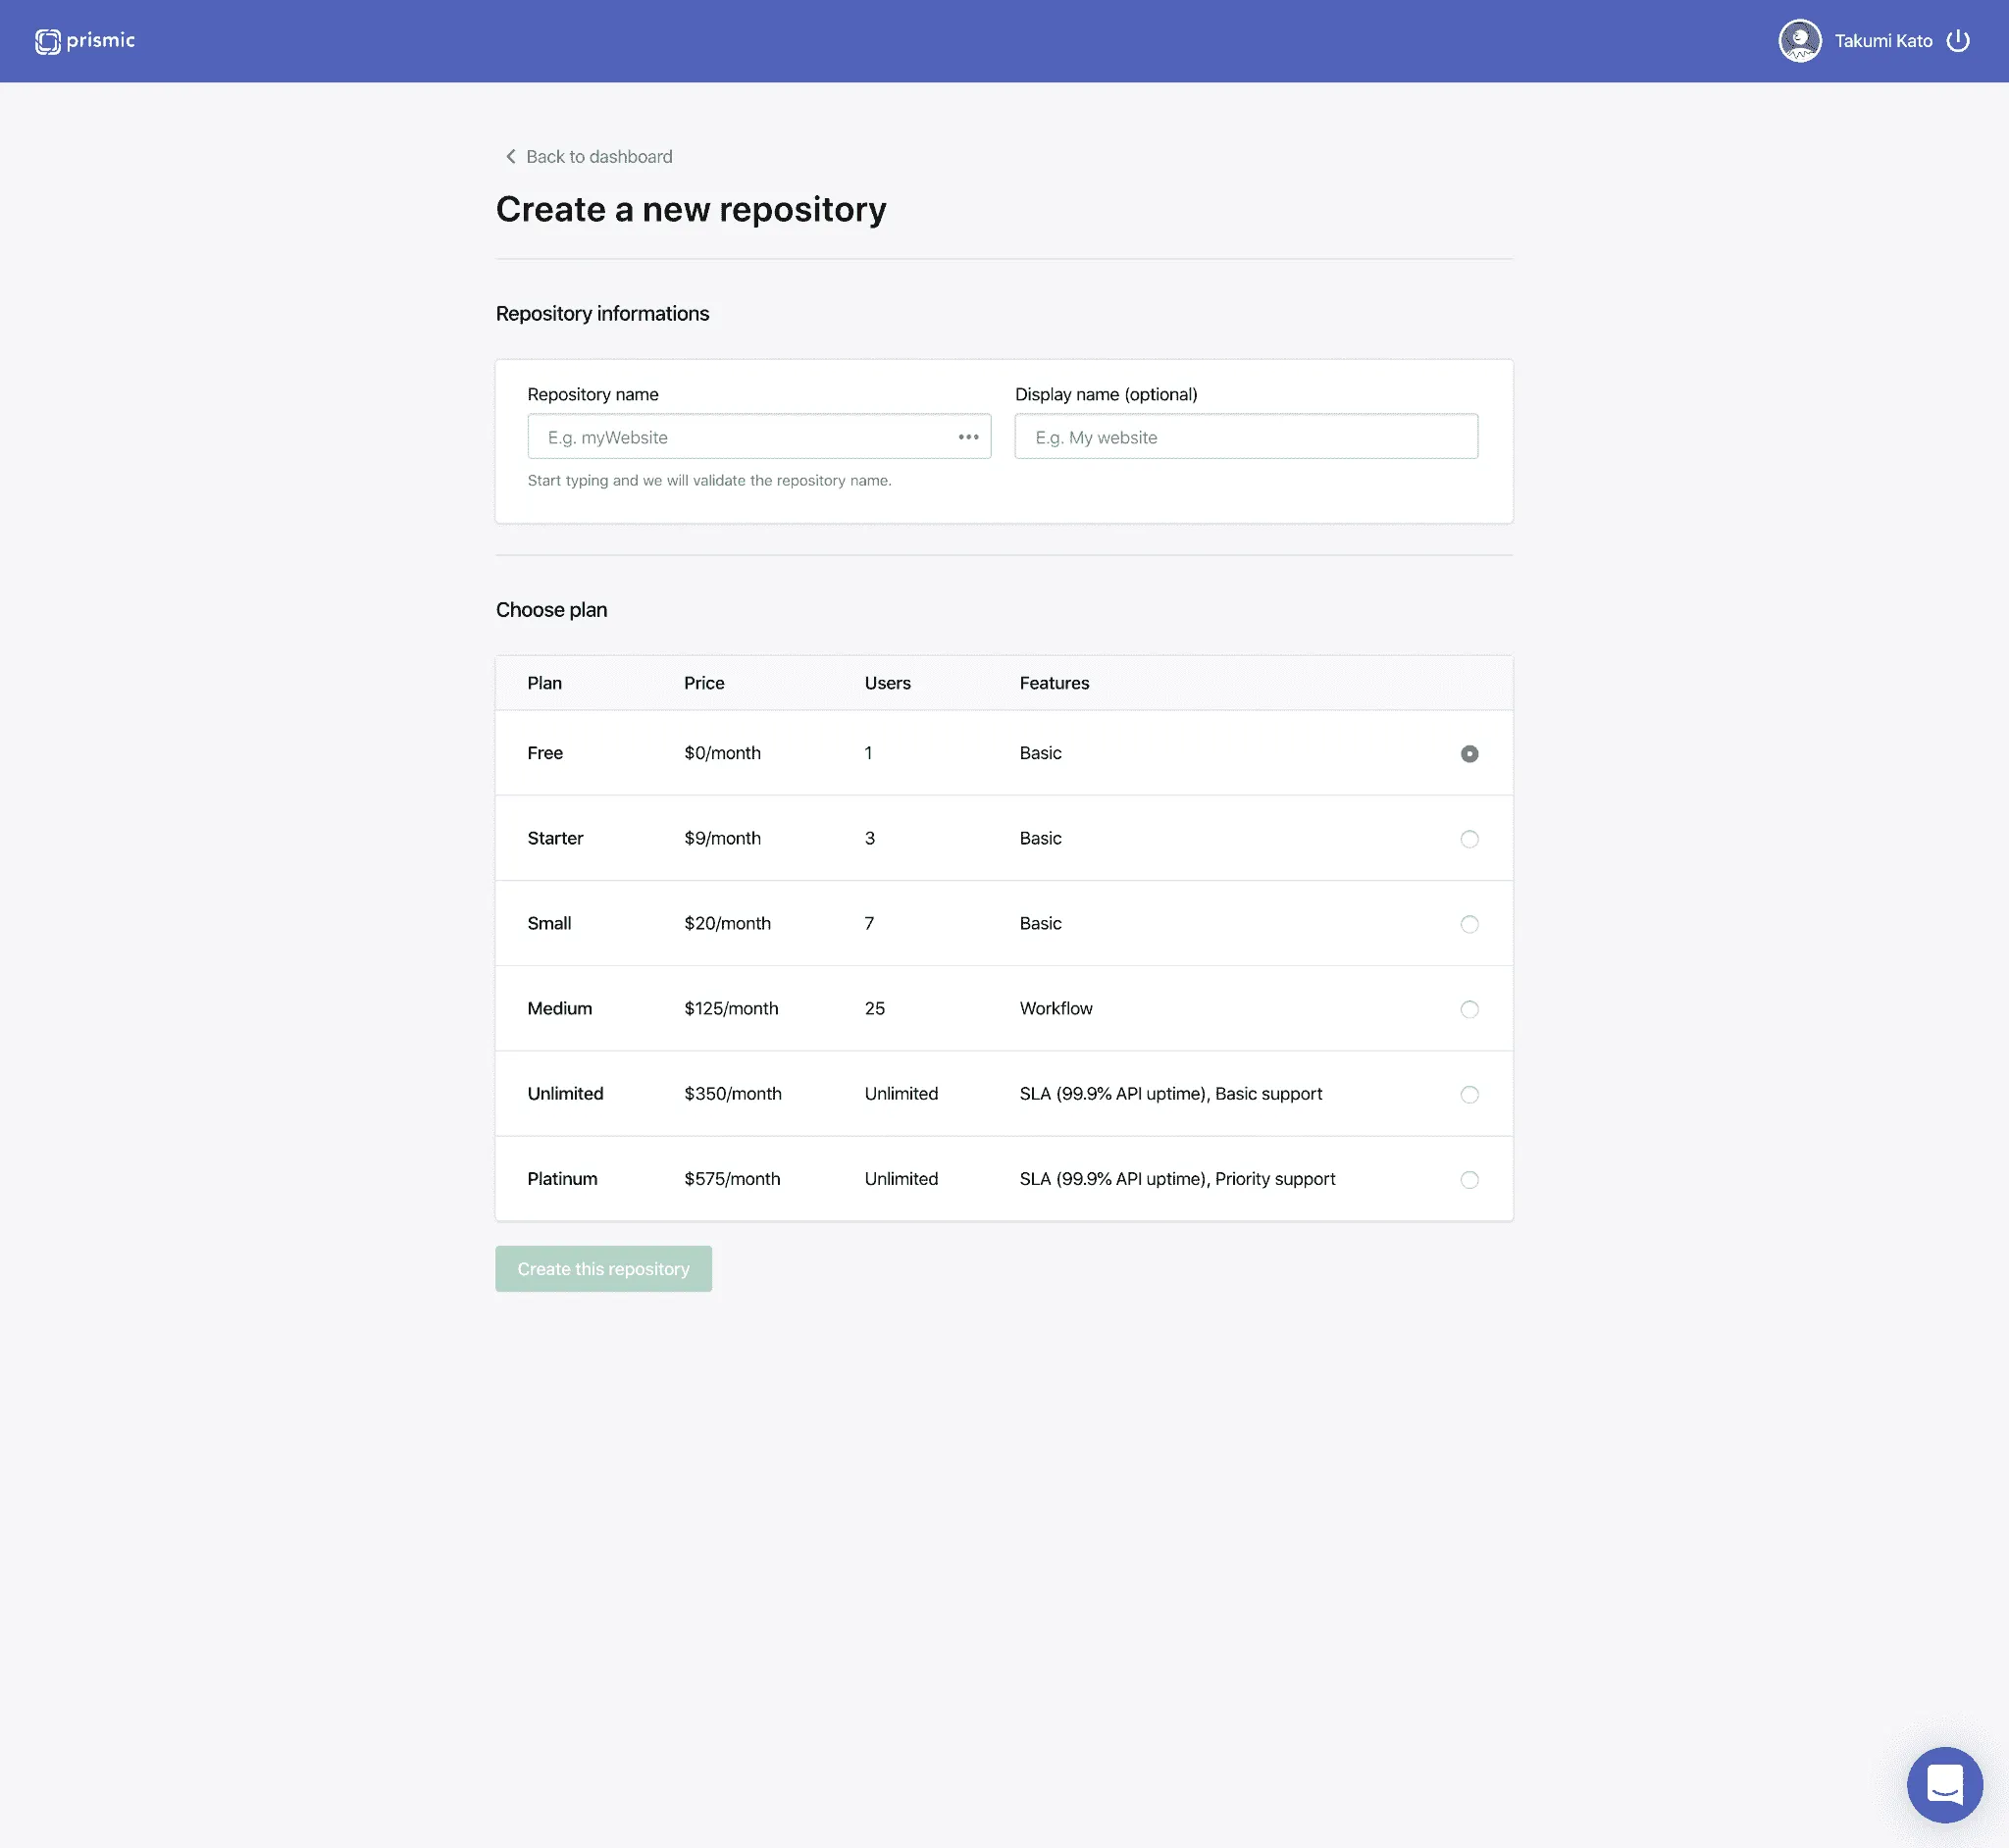The width and height of the screenshot is (2009, 1848).
Task: Select the Free plan radio button
Action: 1468,754
